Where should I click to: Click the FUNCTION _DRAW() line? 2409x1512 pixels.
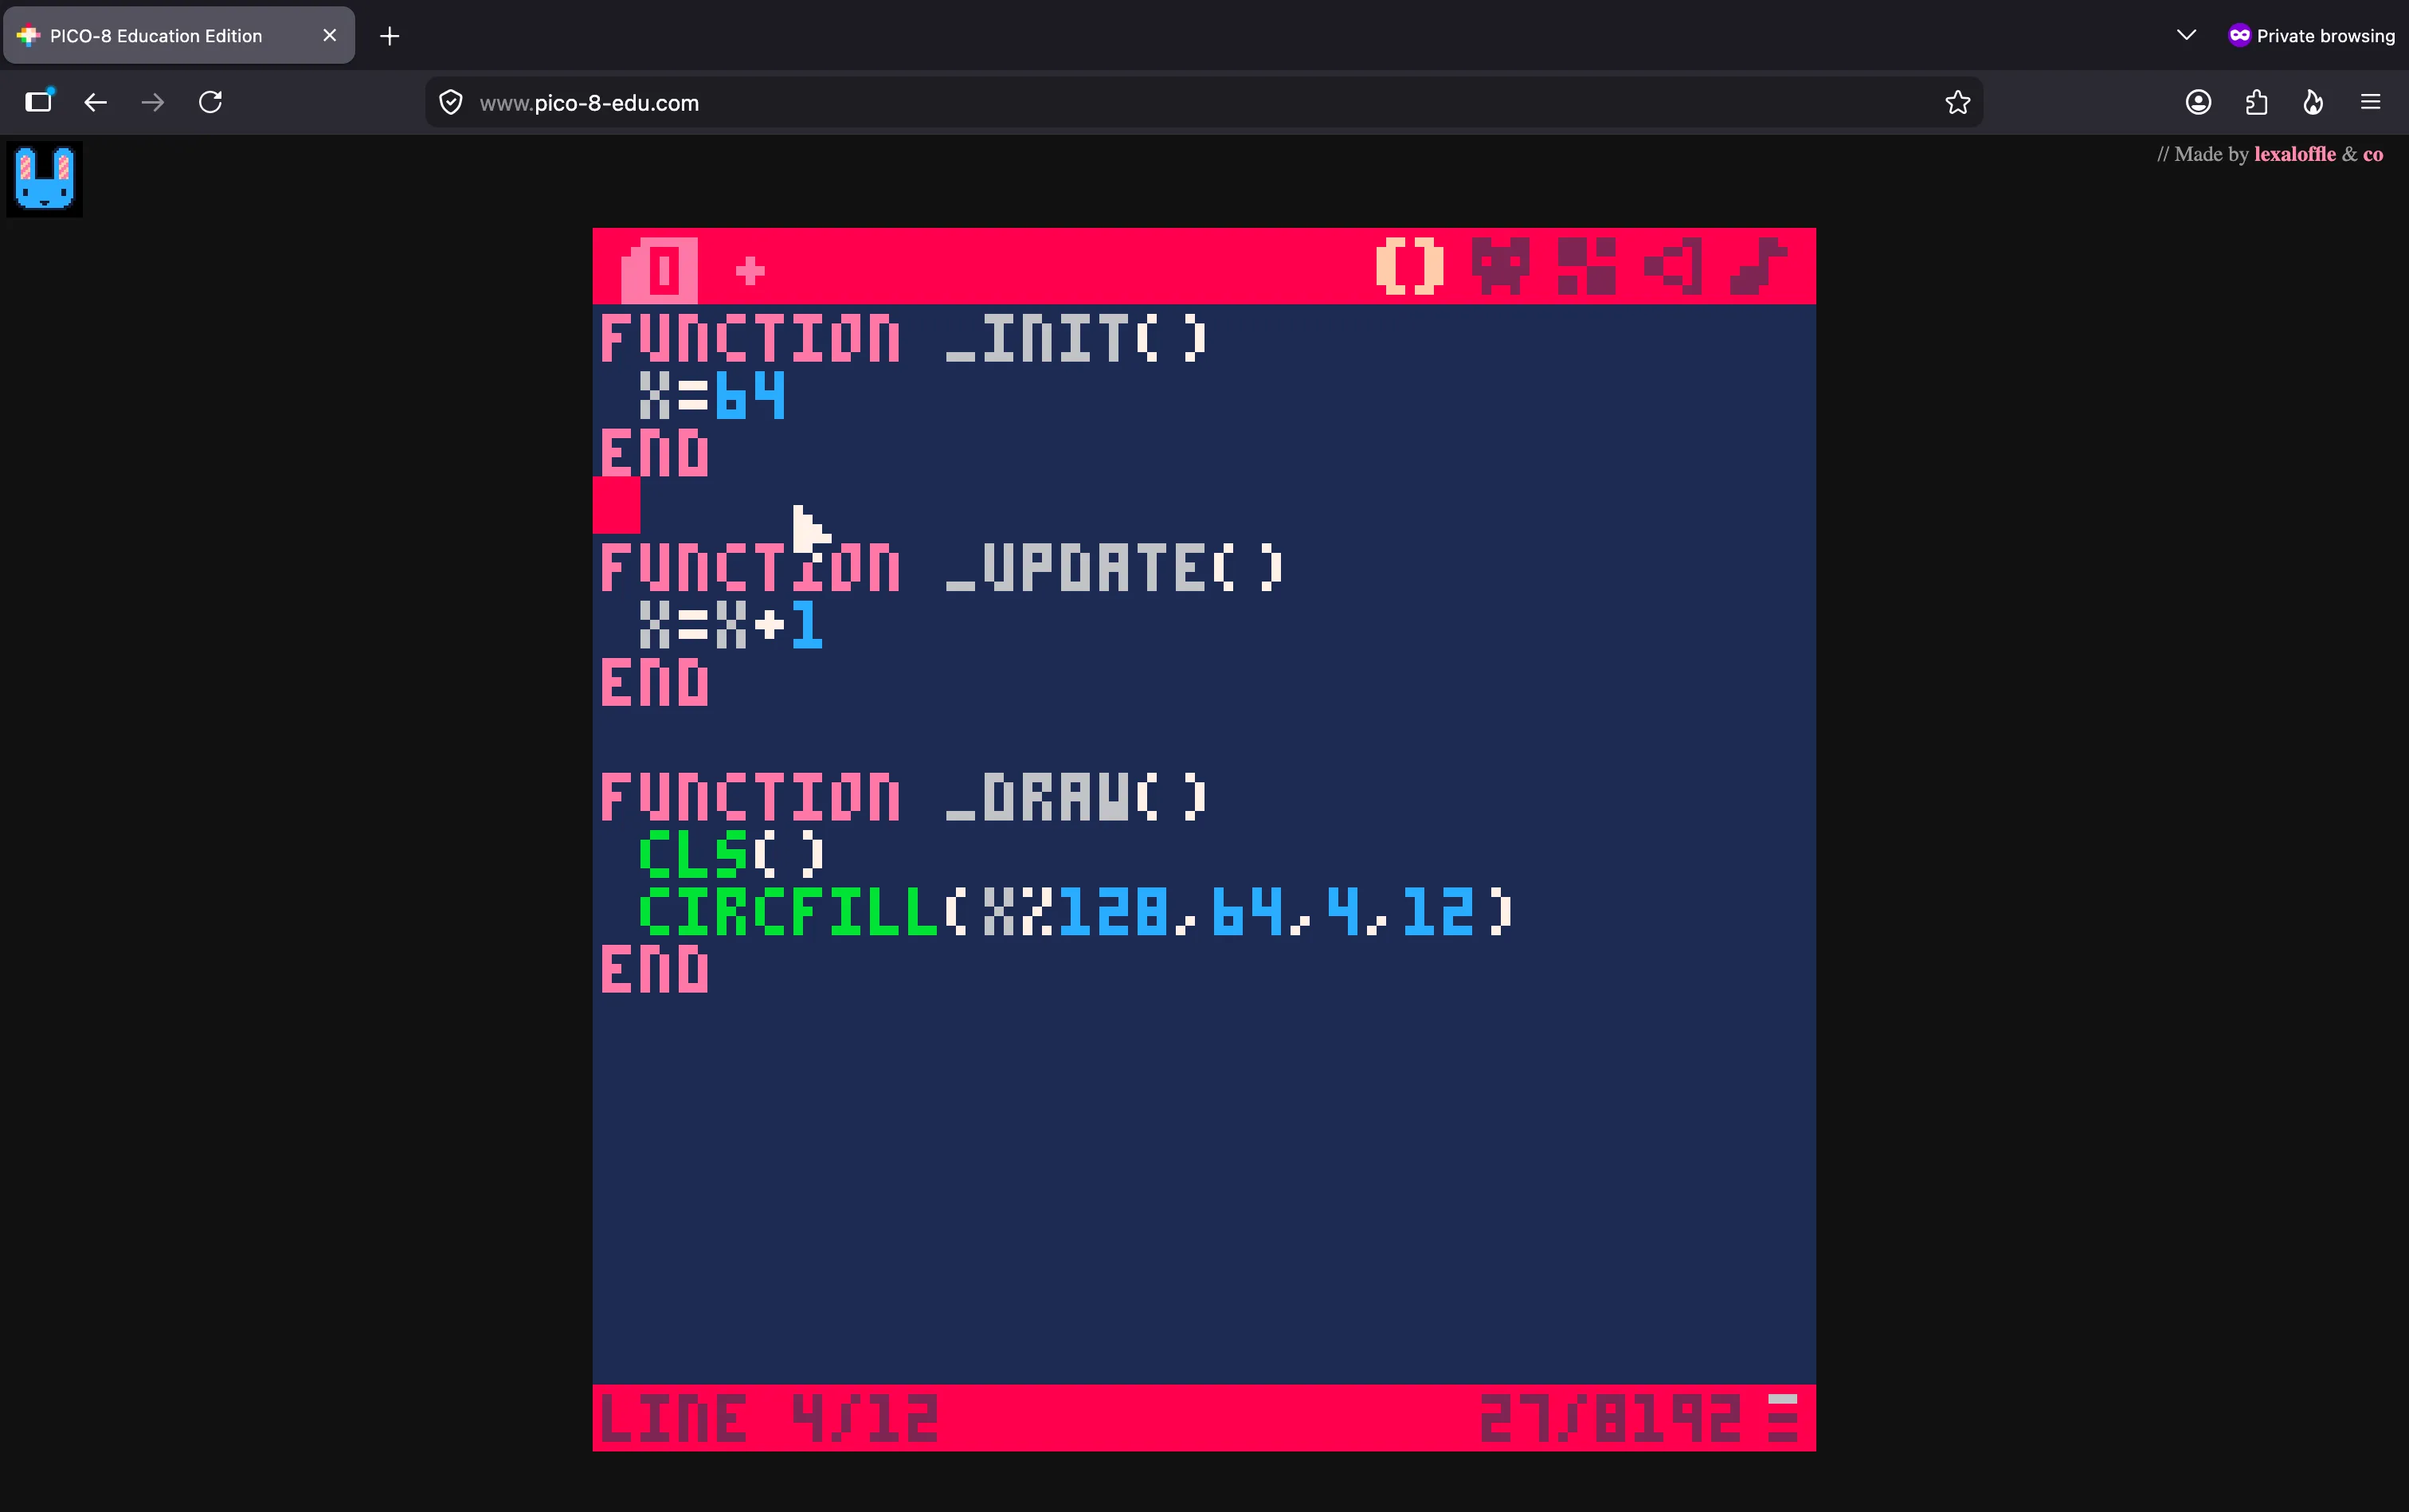click(x=904, y=797)
